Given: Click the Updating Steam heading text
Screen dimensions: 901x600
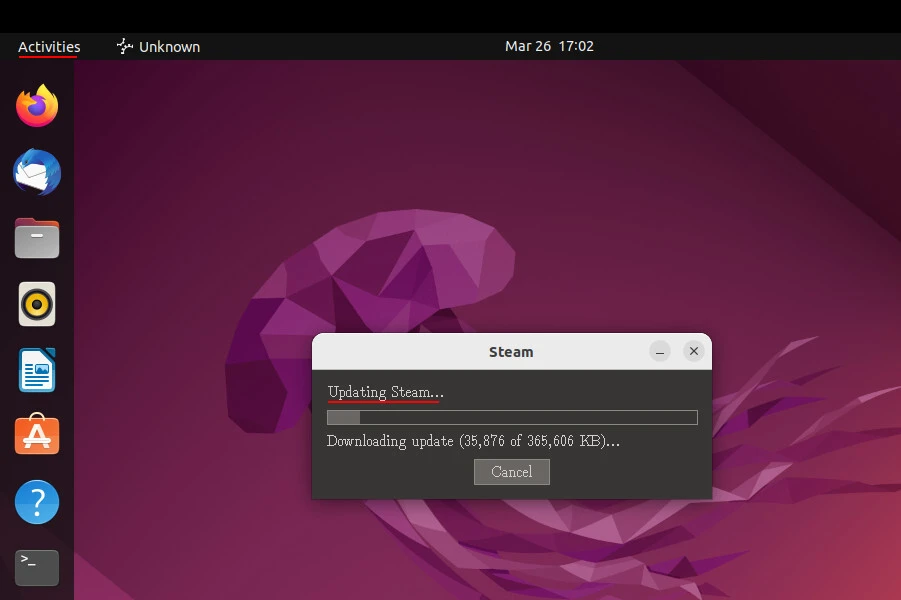Looking at the screenshot, I should coord(385,392).
